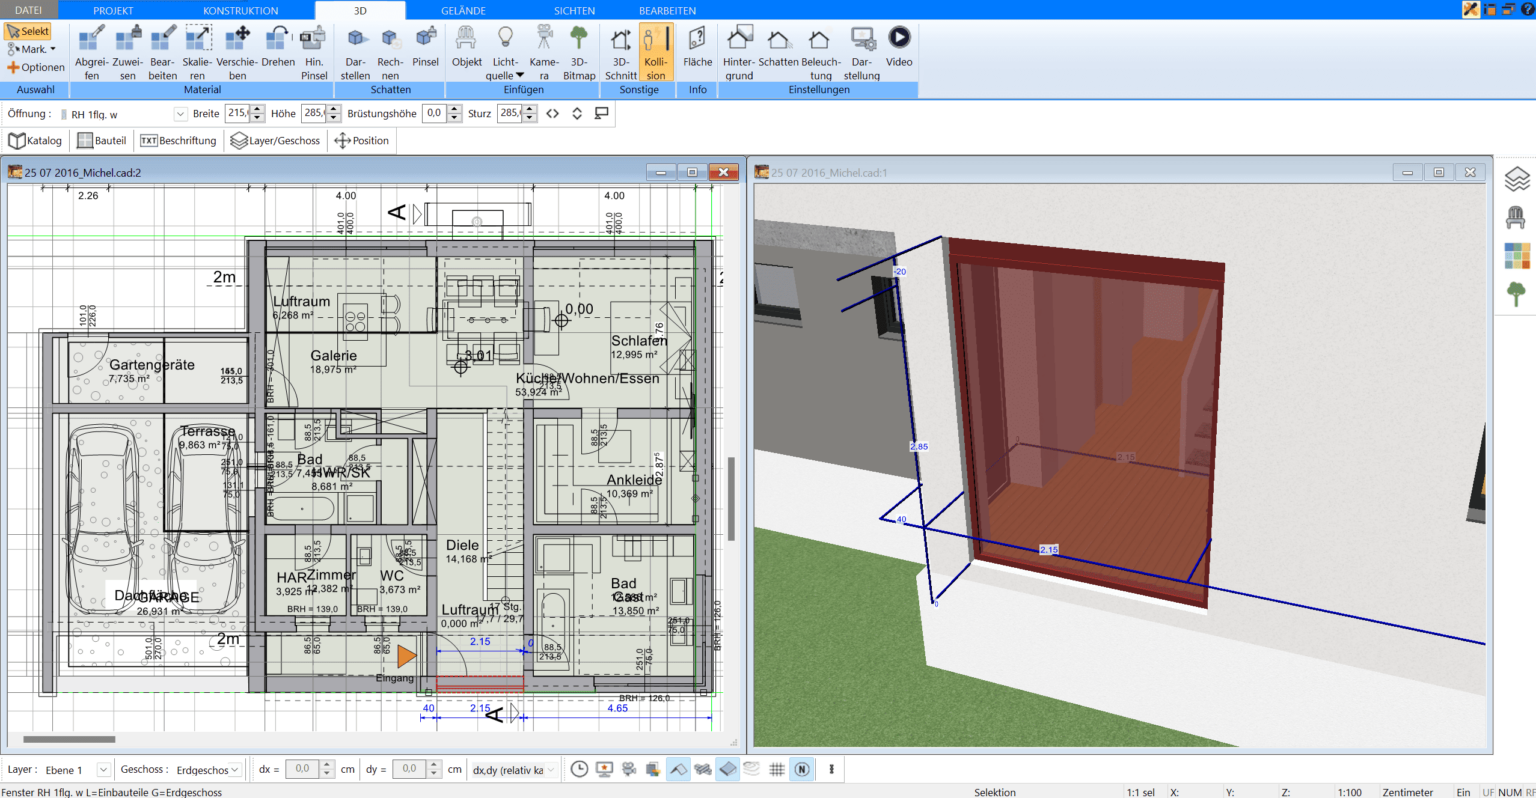Choose the Zuweisen material tool
Image resolution: width=1536 pixels, height=798 pixels.
[128, 52]
